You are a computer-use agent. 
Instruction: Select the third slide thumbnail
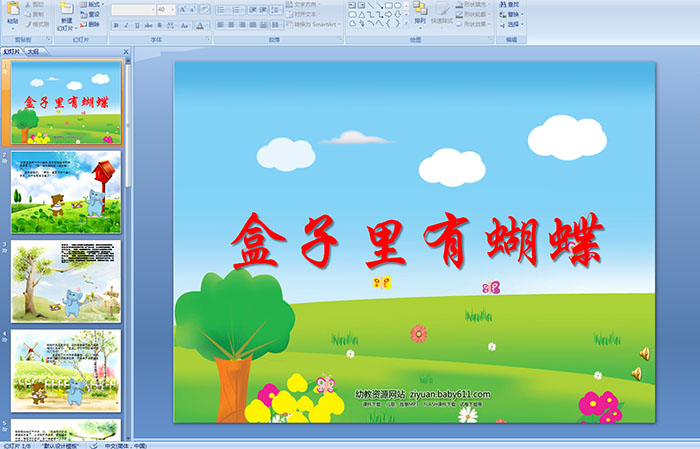coord(66,281)
